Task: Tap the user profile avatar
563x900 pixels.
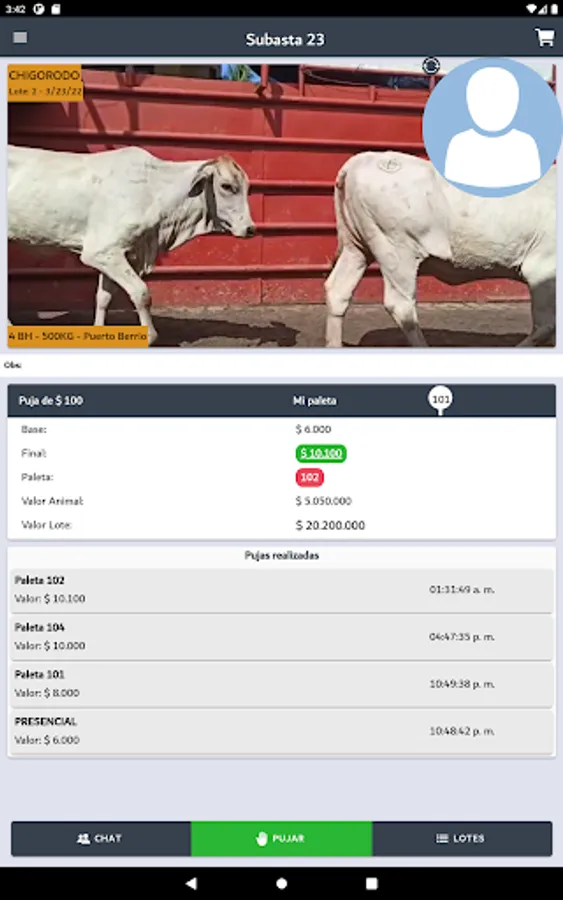Action: tap(492, 127)
